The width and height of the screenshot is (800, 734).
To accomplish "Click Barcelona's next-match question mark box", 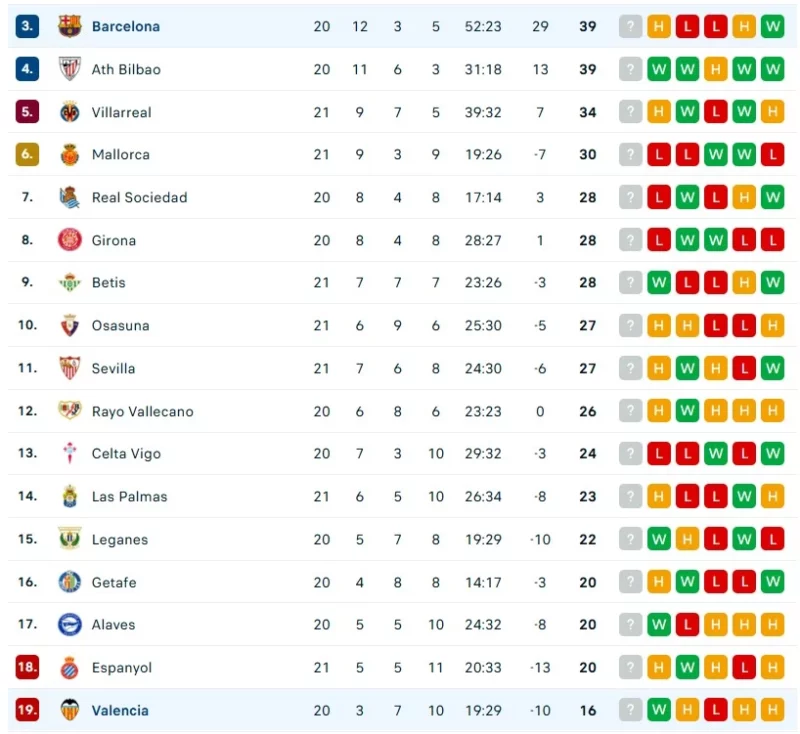I will click(630, 26).
